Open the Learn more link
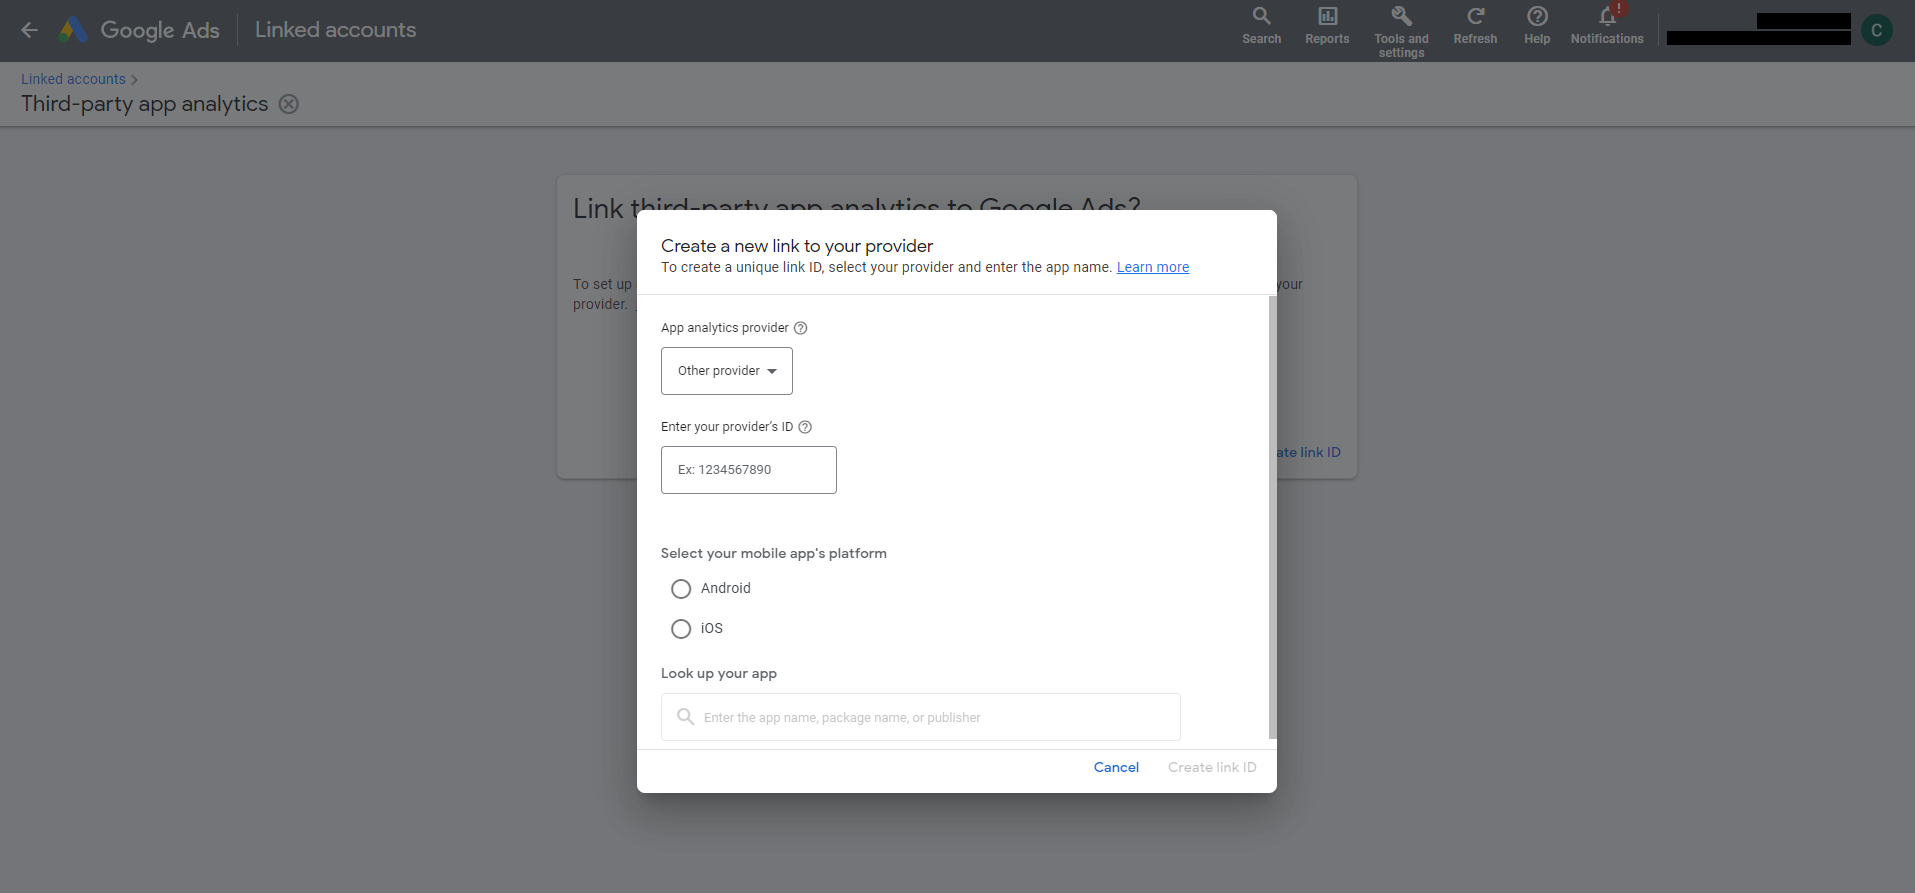Screen dimensions: 1915x893 (1152, 267)
